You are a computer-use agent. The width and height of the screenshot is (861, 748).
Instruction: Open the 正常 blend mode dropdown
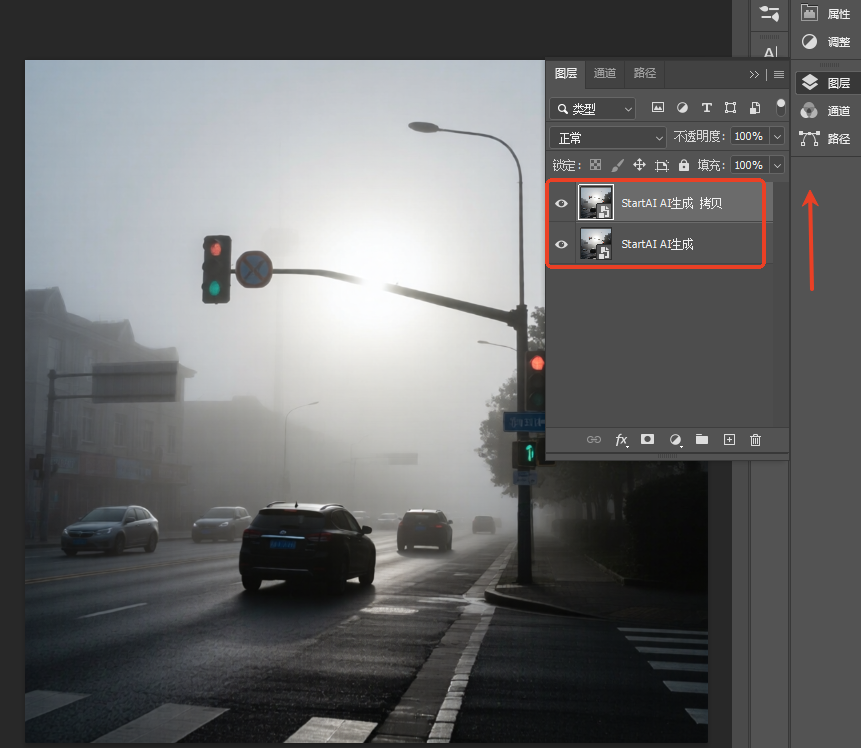608,138
